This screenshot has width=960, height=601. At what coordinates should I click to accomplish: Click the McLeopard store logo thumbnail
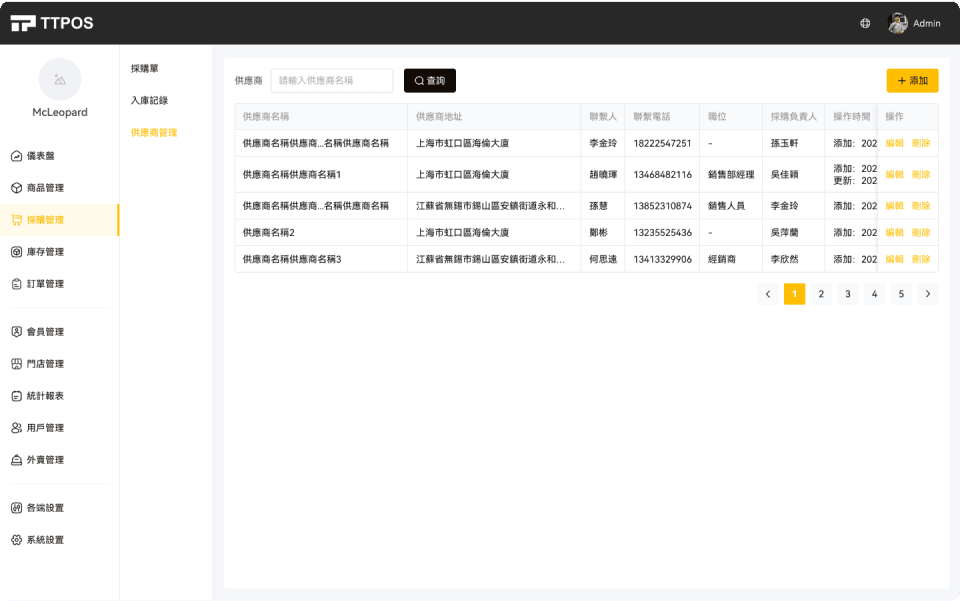pyautogui.click(x=59, y=79)
